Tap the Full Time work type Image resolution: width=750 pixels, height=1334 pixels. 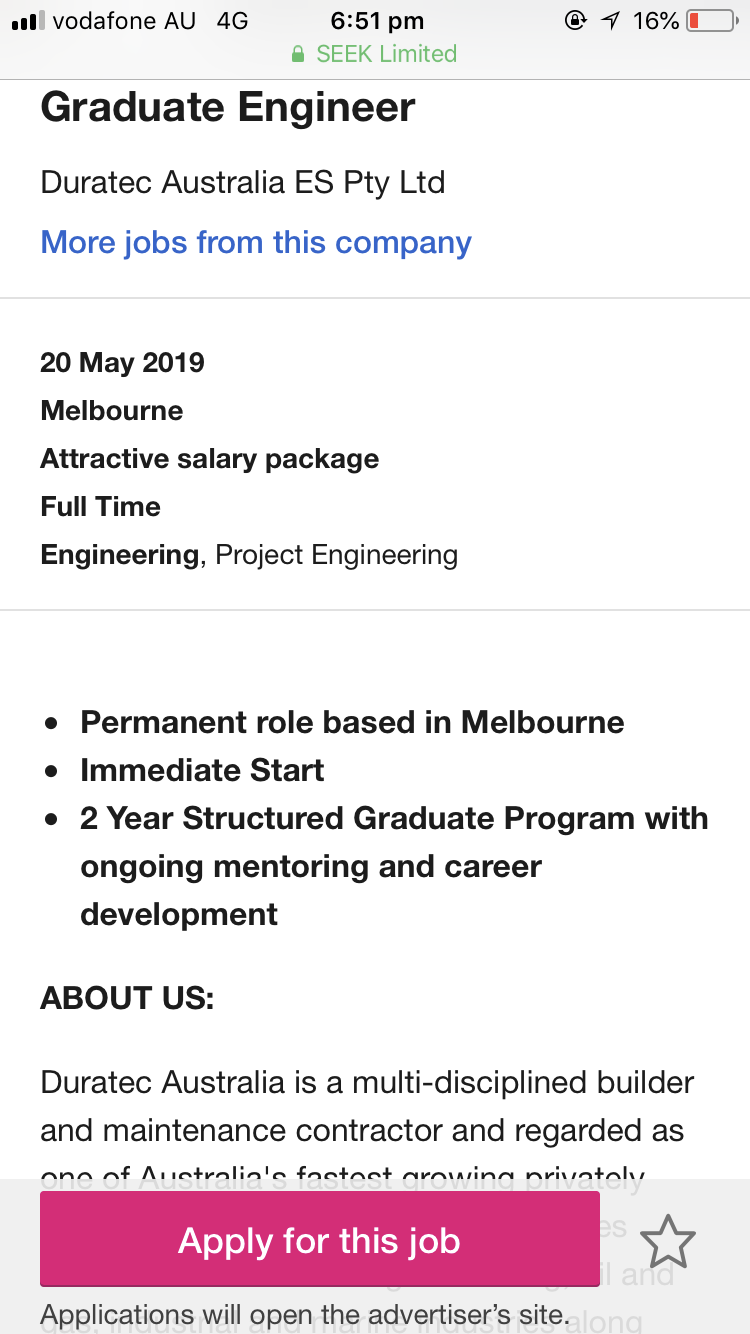(x=100, y=506)
